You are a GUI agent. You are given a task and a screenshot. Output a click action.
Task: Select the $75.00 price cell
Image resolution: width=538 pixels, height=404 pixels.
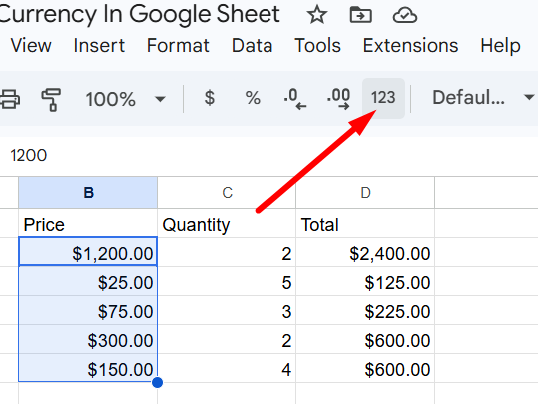pyautogui.click(x=88, y=310)
